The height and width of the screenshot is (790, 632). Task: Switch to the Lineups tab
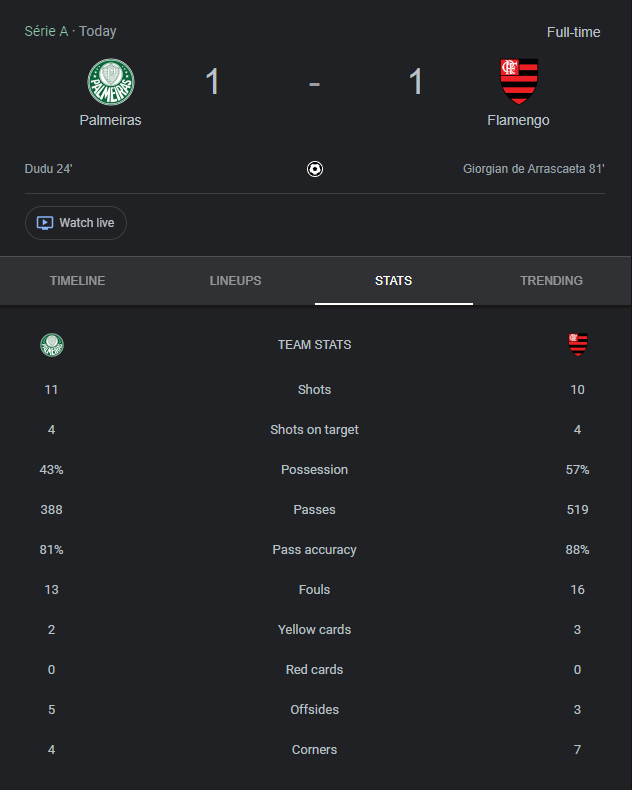tap(235, 281)
